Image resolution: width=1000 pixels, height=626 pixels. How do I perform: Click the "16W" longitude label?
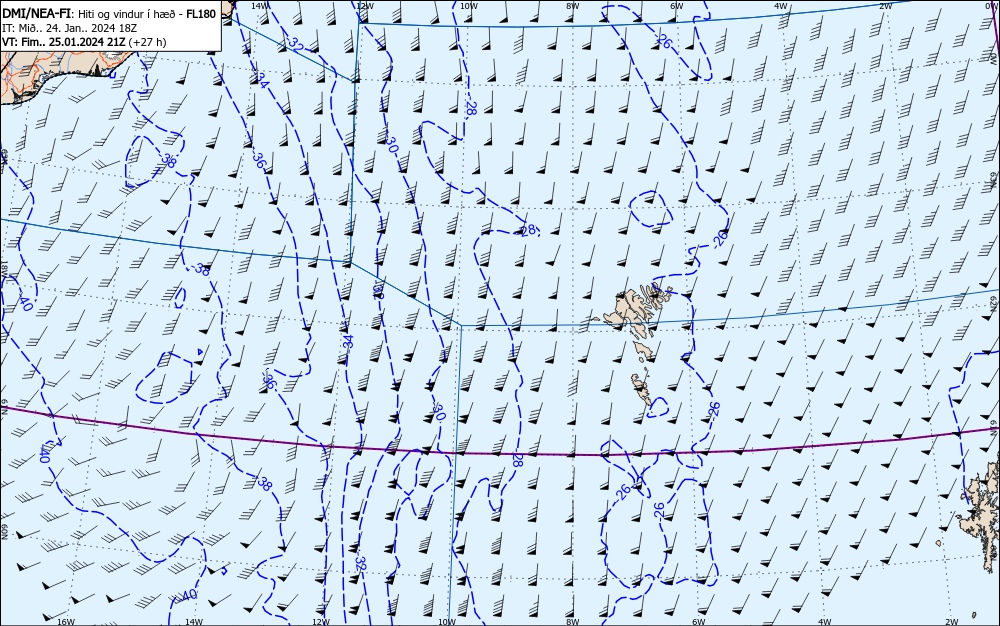(66, 622)
